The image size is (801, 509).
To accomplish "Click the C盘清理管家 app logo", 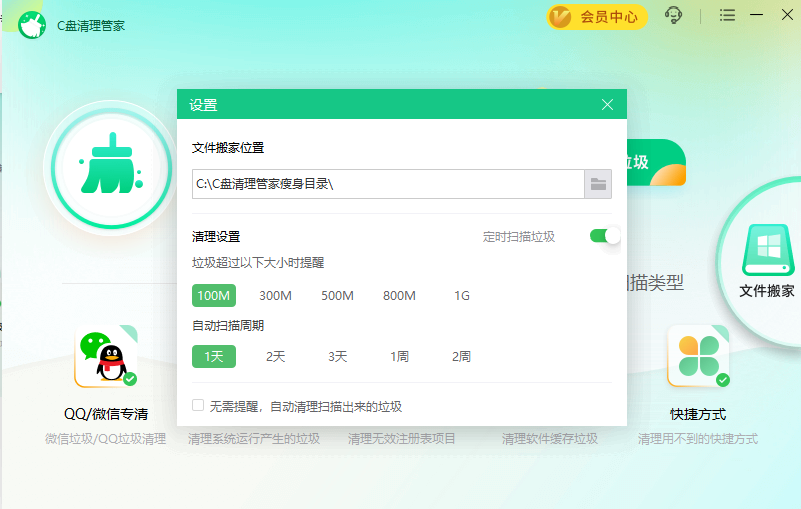I will (32, 24).
